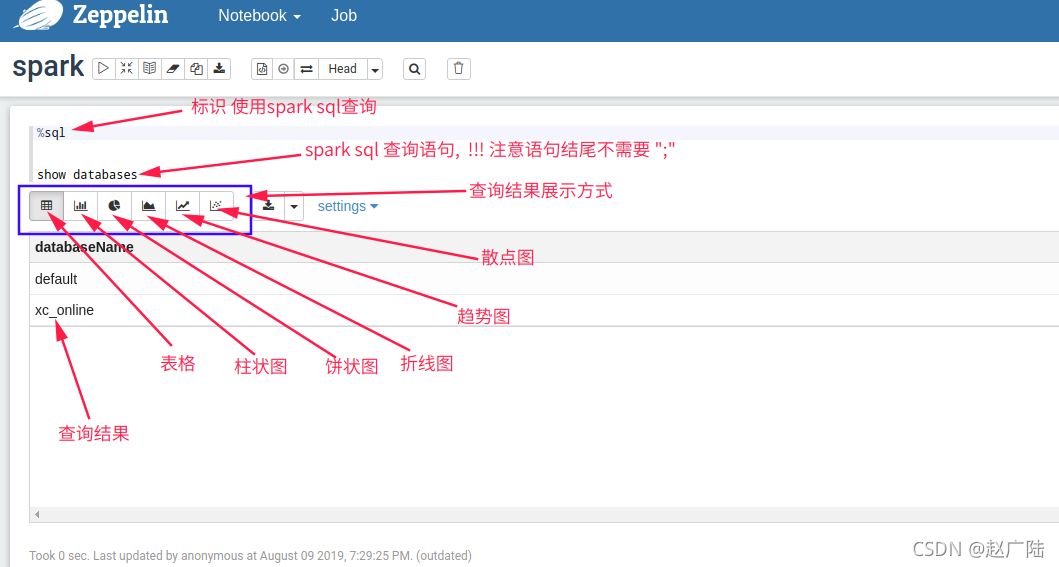Clear all output with eraser icon
1059x567 pixels.
pos(173,68)
